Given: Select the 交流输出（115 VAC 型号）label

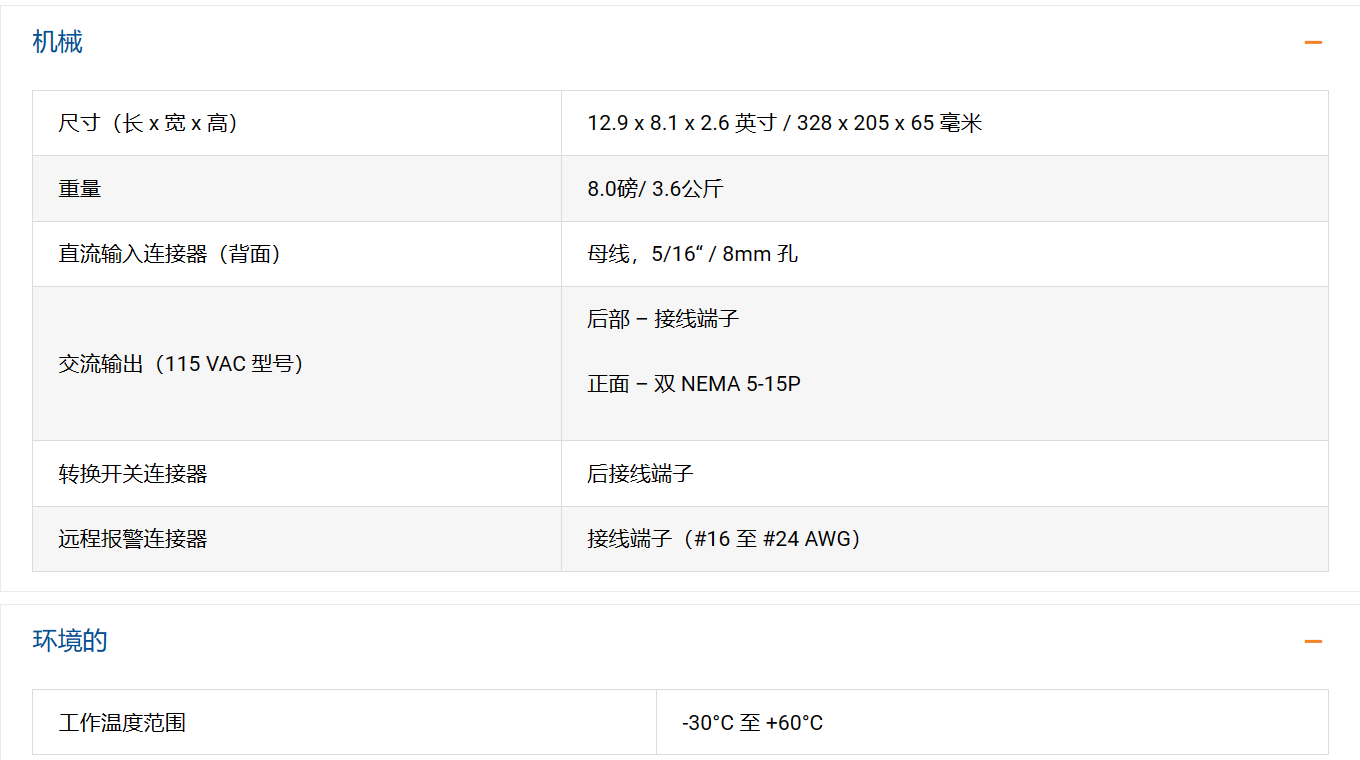Looking at the screenshot, I should [181, 364].
